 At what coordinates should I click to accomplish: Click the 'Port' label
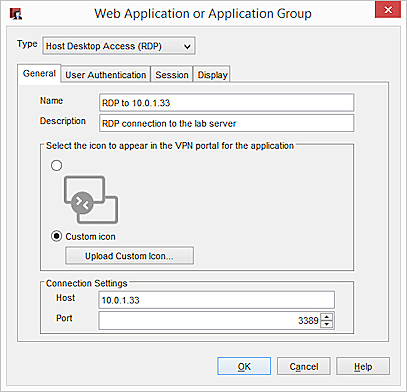click(64, 318)
